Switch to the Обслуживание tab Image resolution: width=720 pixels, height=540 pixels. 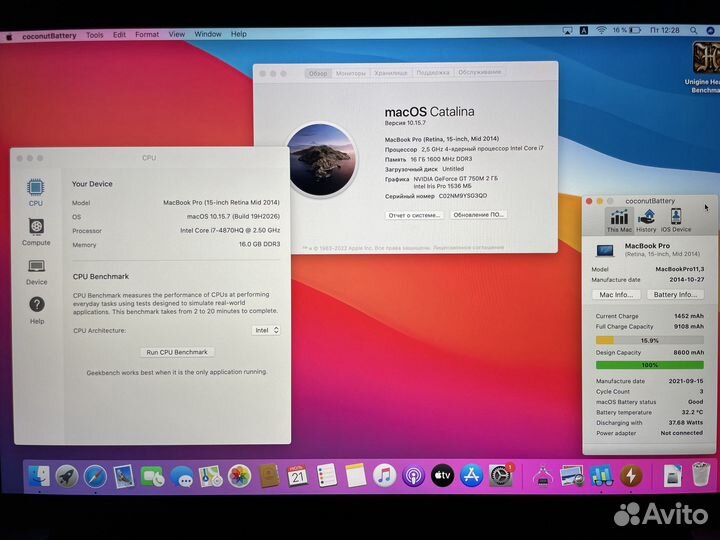[479, 72]
